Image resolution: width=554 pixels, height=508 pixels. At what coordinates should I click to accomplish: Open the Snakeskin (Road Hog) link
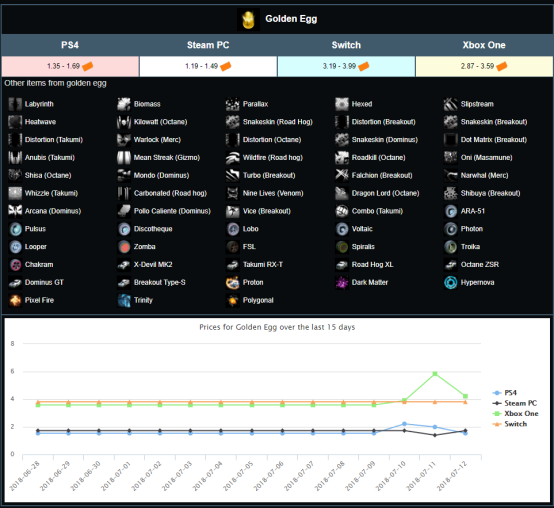pyautogui.click(x=278, y=122)
